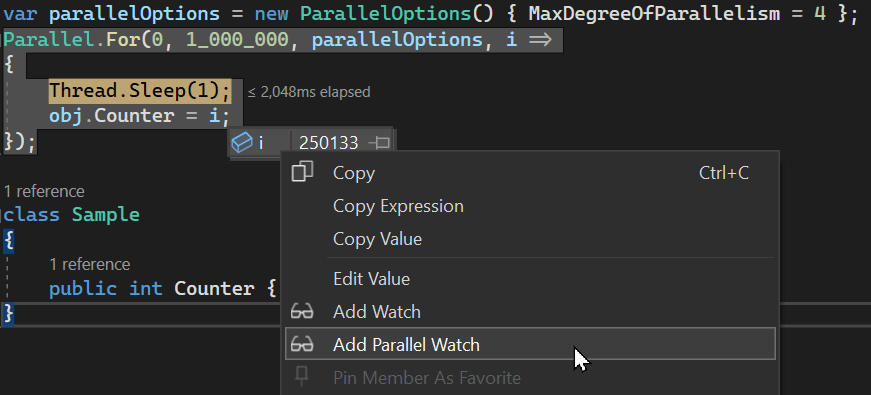Click the glasses icon beside Add Parallel Watch

pos(302,344)
